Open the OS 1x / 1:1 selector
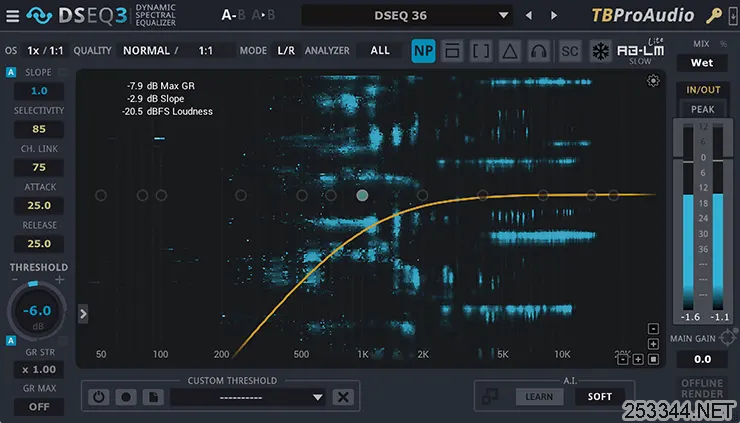The height and width of the screenshot is (423, 740). 45,51
